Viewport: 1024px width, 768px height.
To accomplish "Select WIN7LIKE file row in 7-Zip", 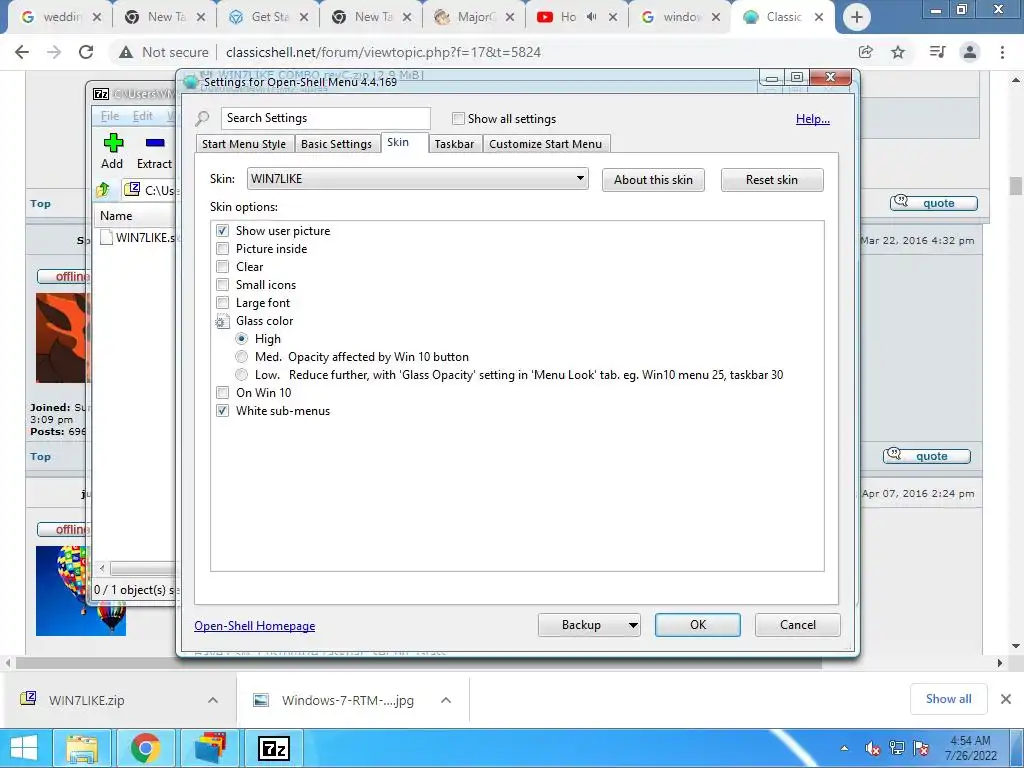I will point(137,238).
